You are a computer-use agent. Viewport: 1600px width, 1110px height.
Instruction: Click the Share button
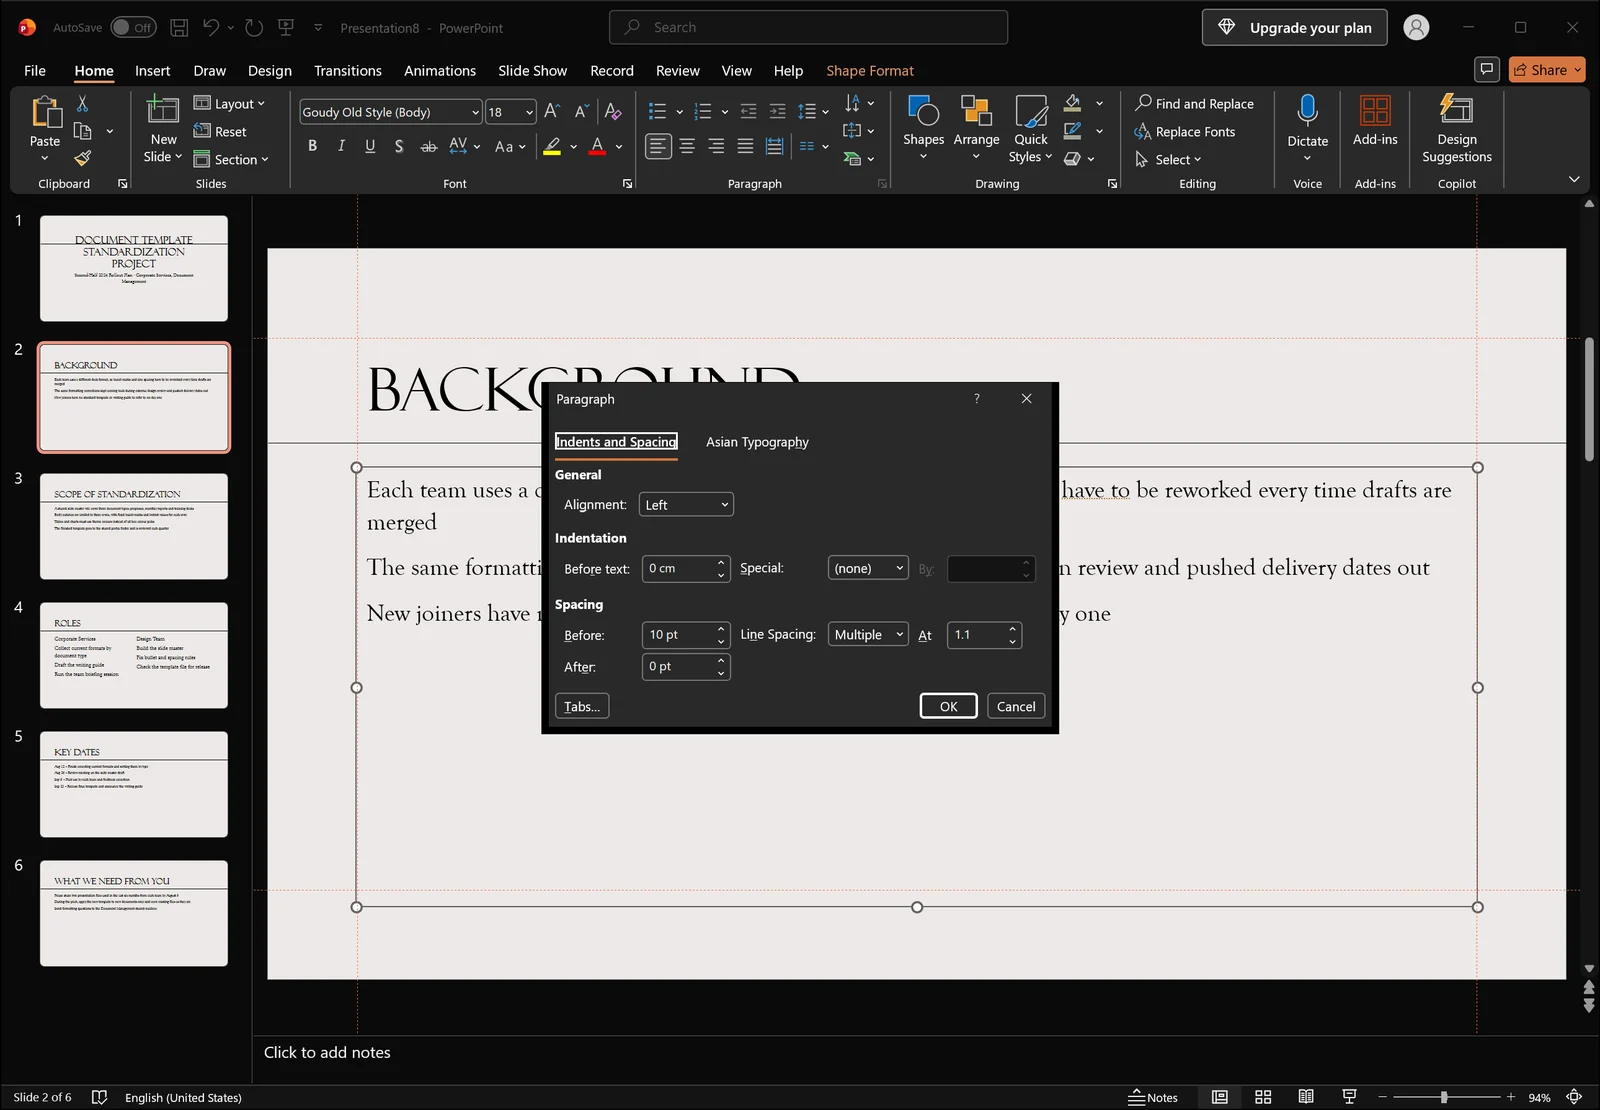tap(1547, 69)
